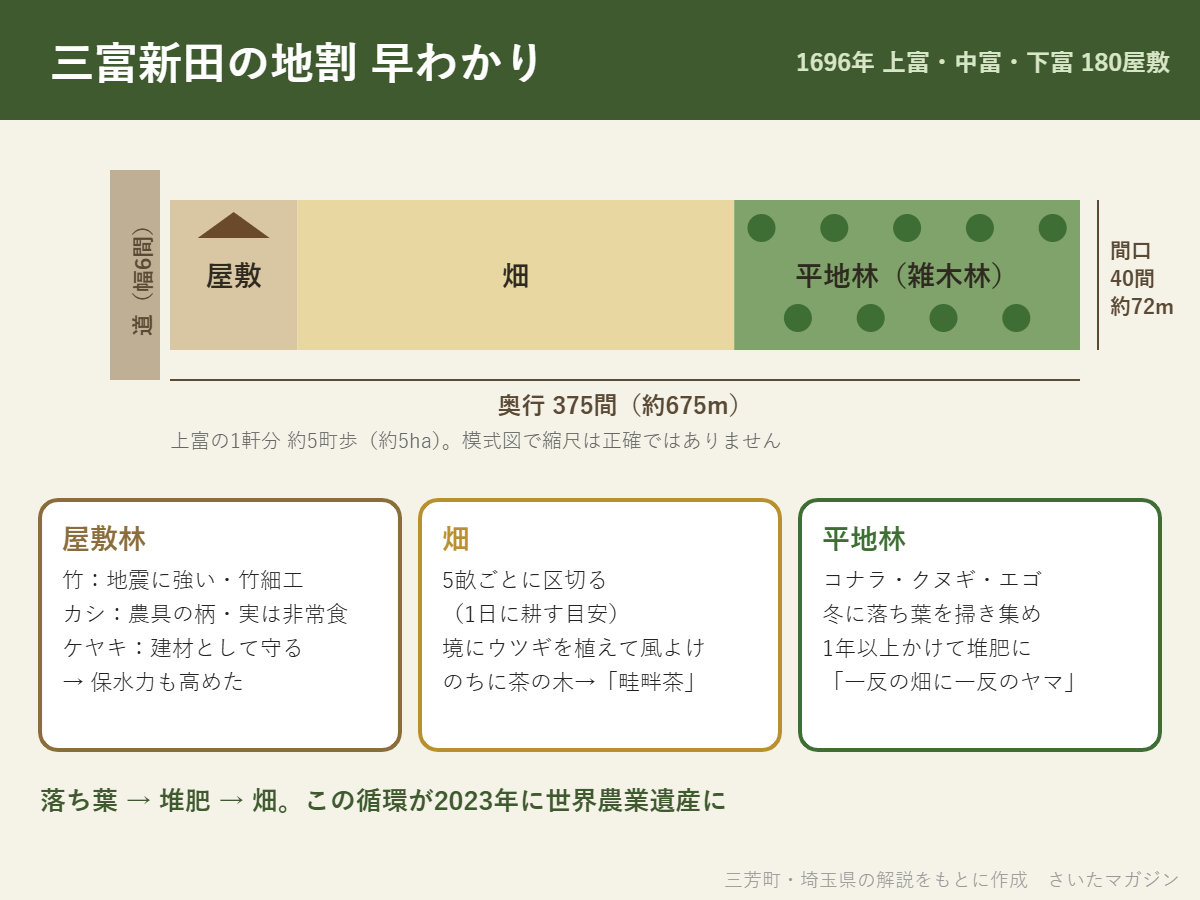Screen dimensions: 1200x900
Task: Click the line 境にウツギを植えて風よけ
Action: coord(574,648)
